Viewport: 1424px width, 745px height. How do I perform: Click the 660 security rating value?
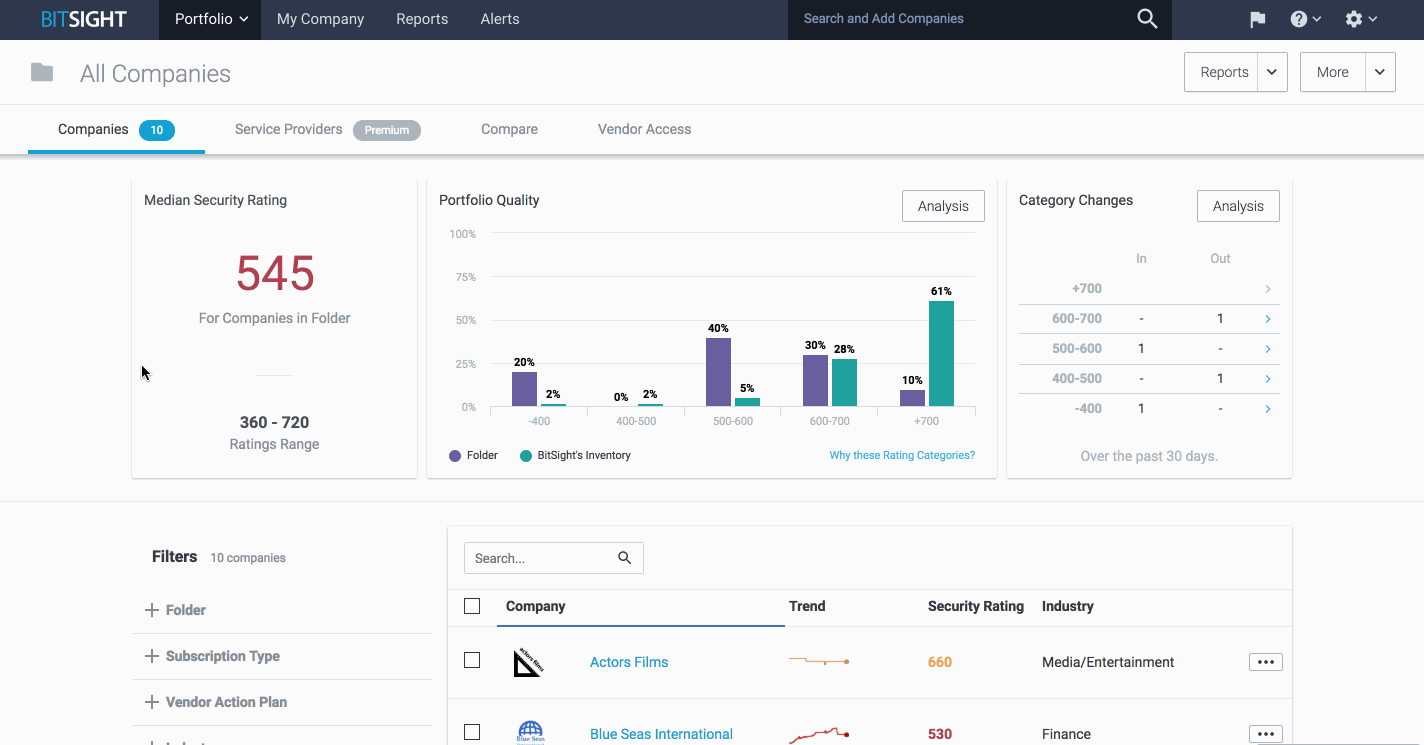940,662
